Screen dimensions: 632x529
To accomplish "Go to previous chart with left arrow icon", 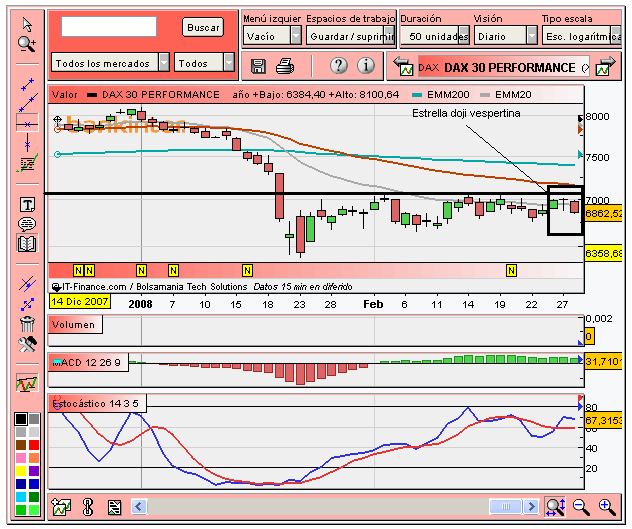I will click(x=403, y=67).
